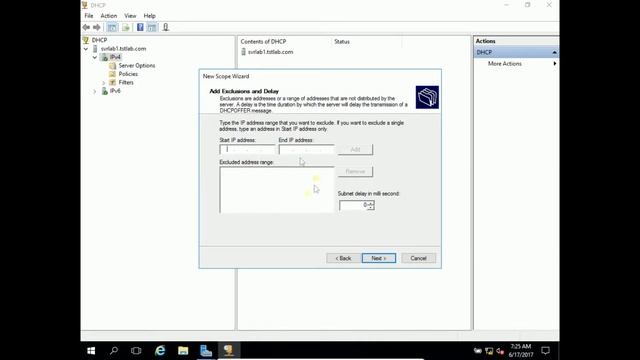Click the Start IP address field
This screenshot has width=640, height=360.
click(x=248, y=150)
